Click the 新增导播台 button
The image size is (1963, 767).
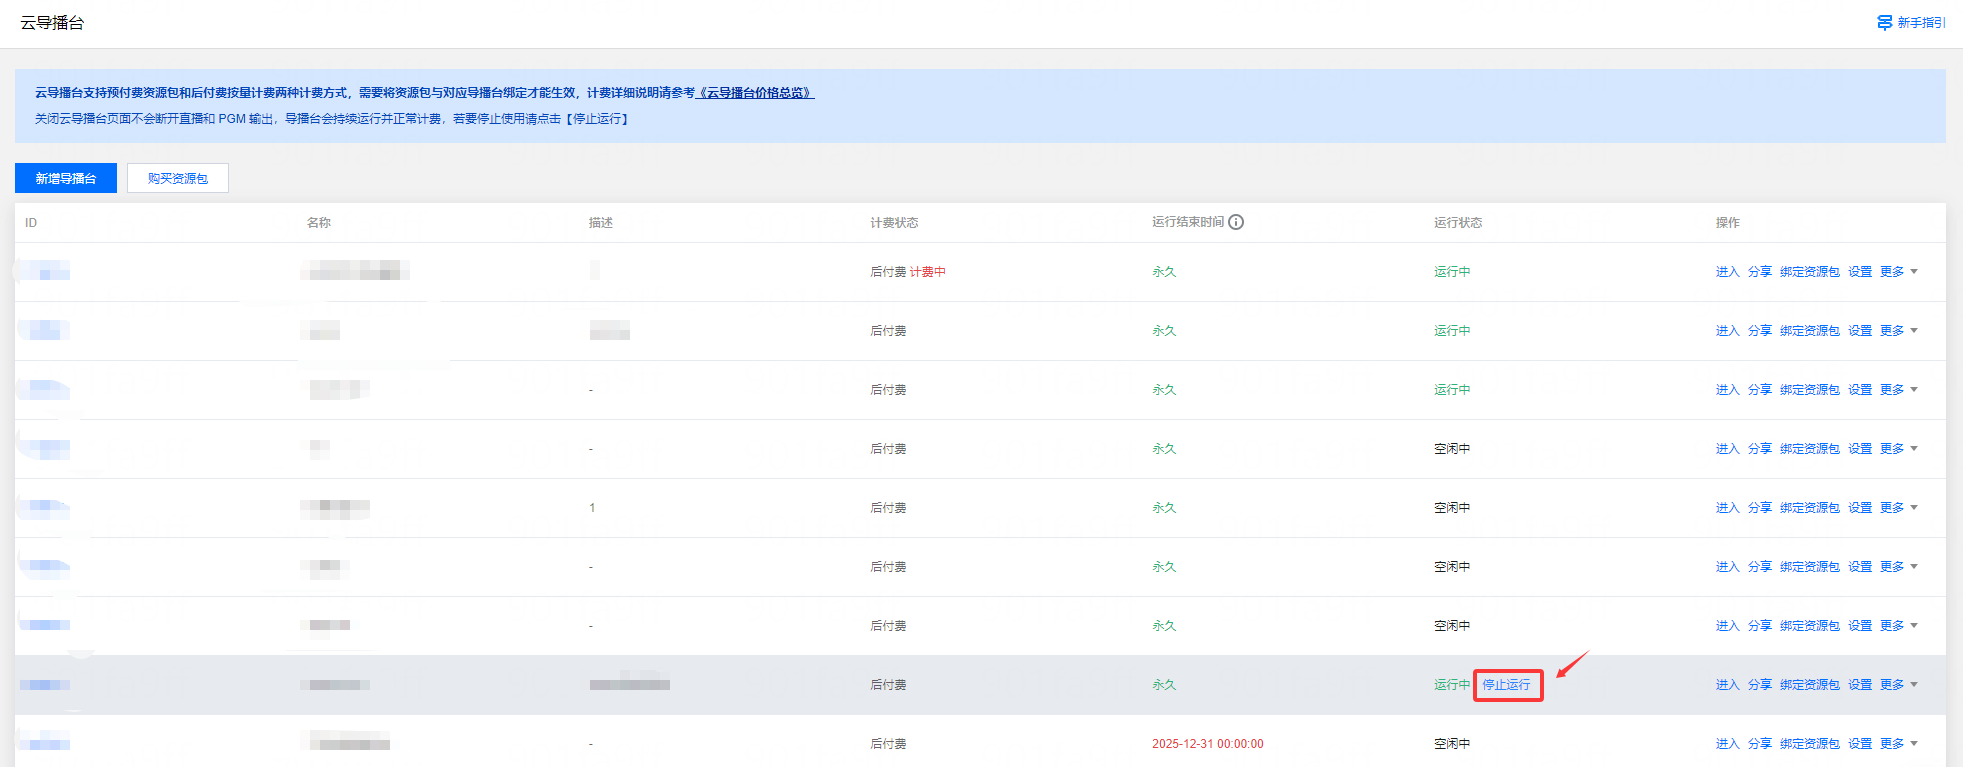pos(66,178)
